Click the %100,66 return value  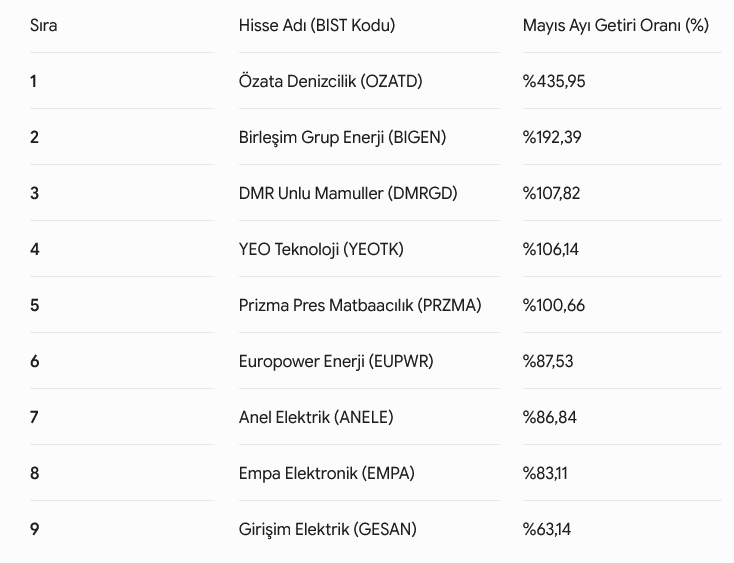coord(554,306)
